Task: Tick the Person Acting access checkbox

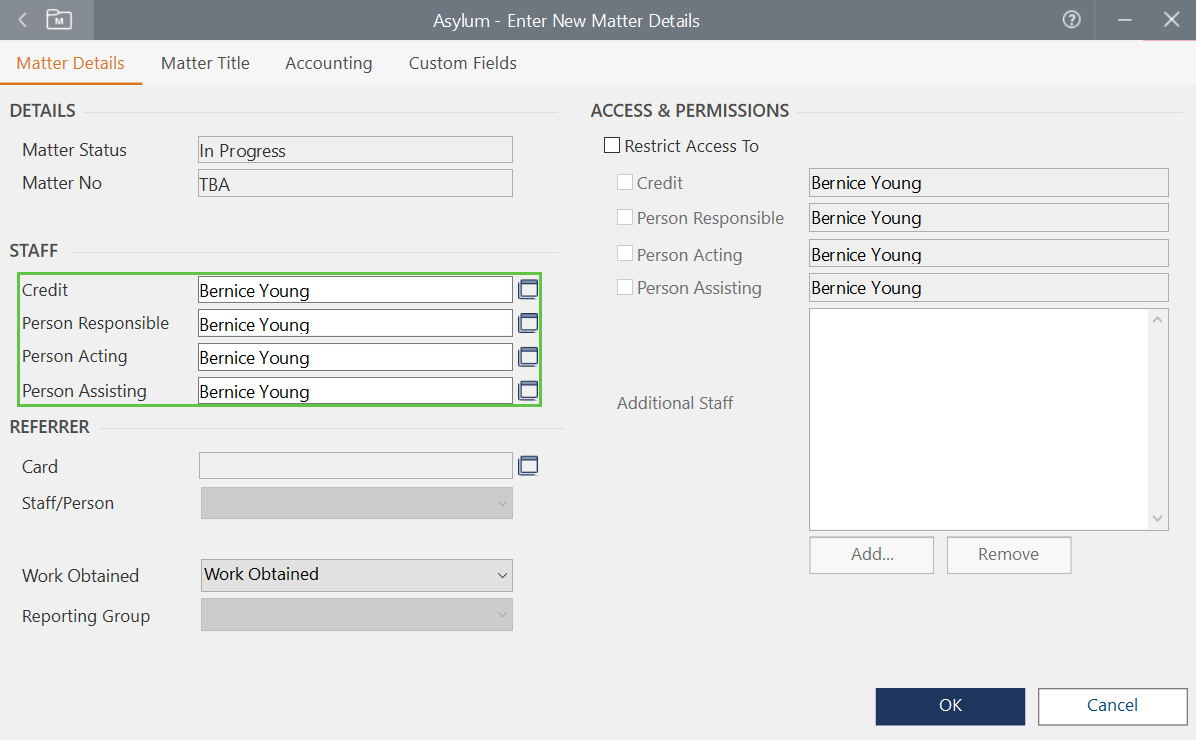Action: click(625, 254)
